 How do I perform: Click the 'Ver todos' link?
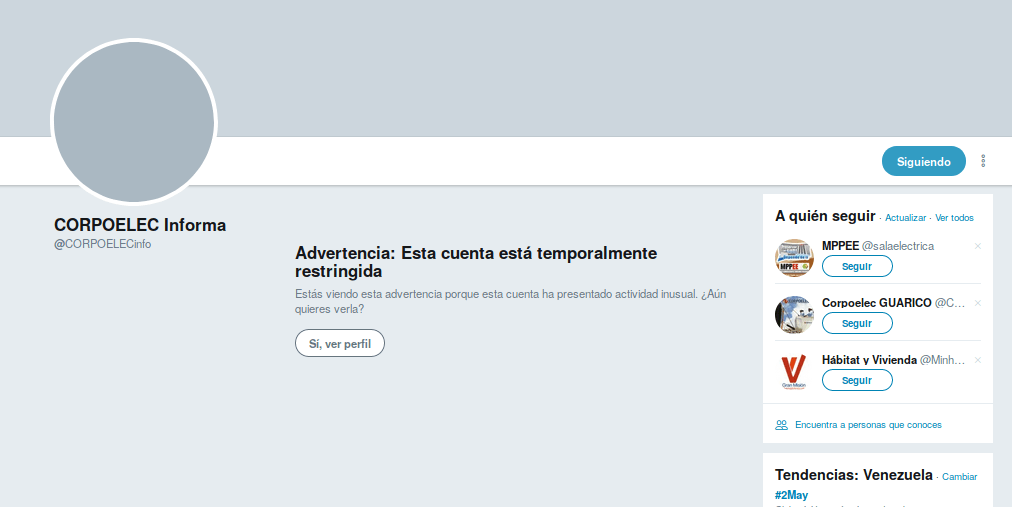pyautogui.click(x=954, y=218)
